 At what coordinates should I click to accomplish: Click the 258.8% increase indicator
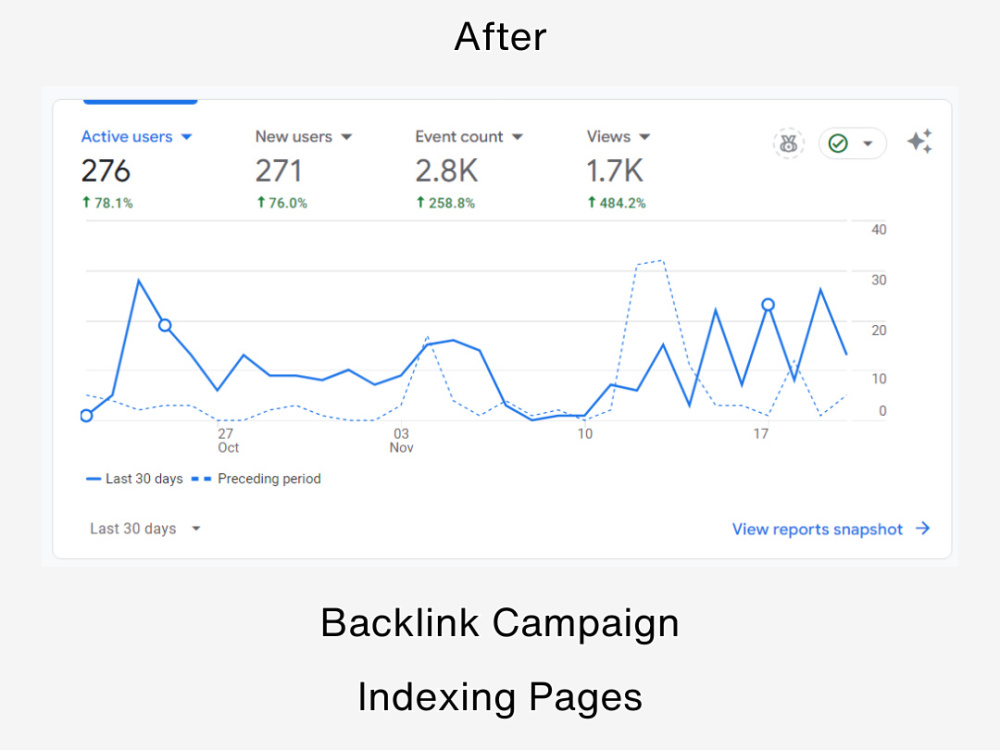coord(445,203)
